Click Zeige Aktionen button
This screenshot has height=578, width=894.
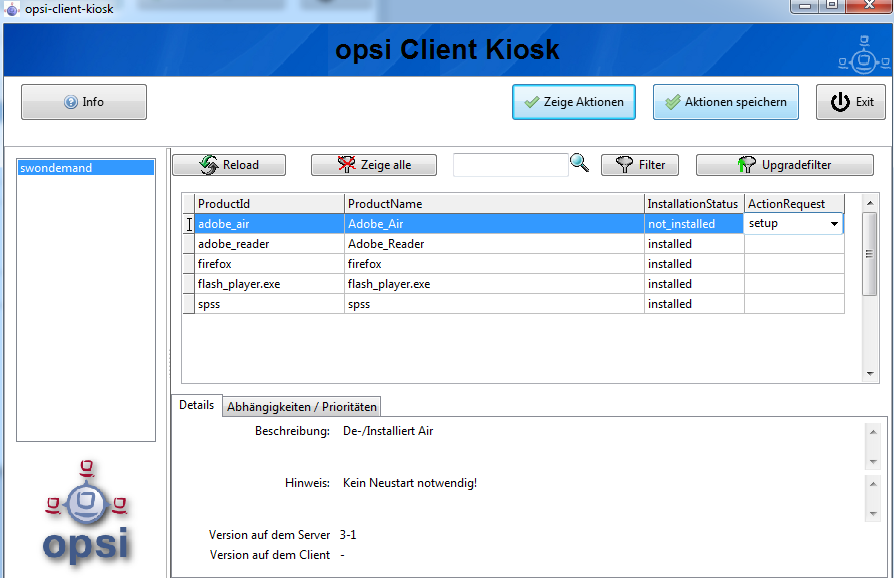pyautogui.click(x=574, y=102)
